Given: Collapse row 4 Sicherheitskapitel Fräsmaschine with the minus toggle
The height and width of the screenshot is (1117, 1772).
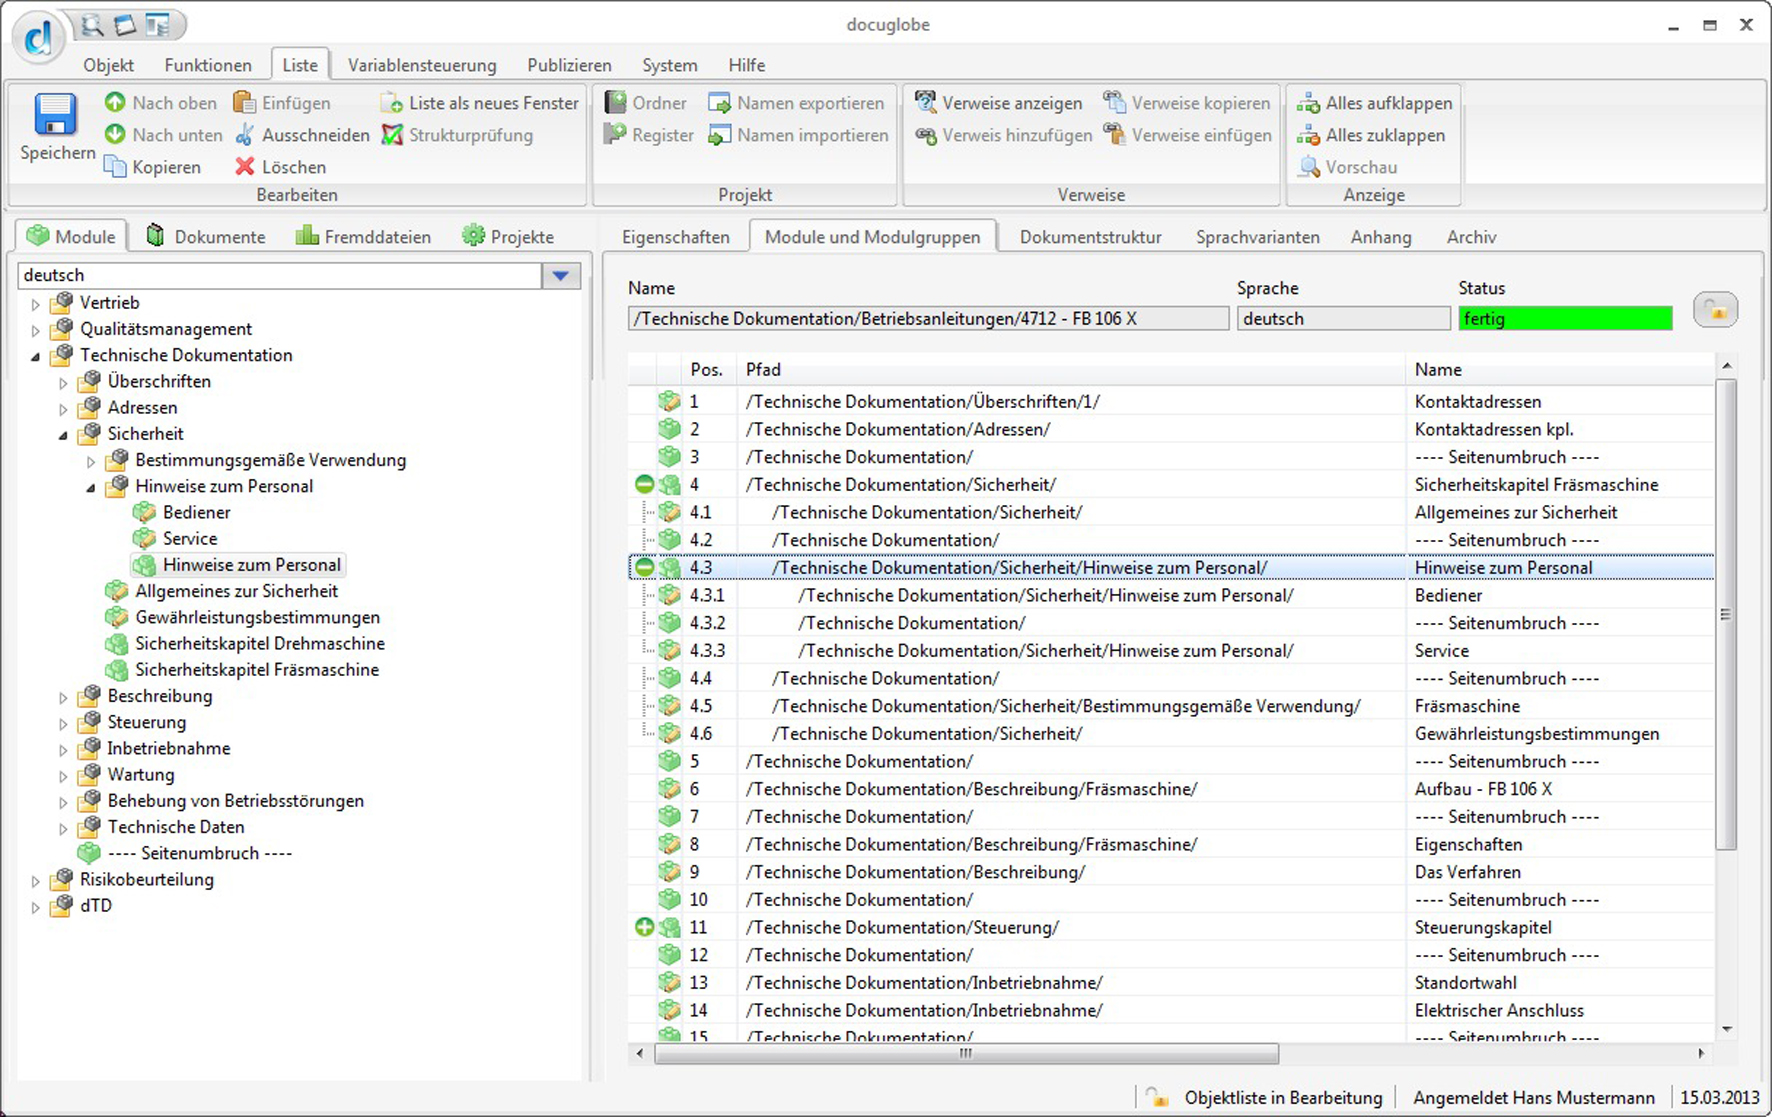Looking at the screenshot, I should [645, 485].
